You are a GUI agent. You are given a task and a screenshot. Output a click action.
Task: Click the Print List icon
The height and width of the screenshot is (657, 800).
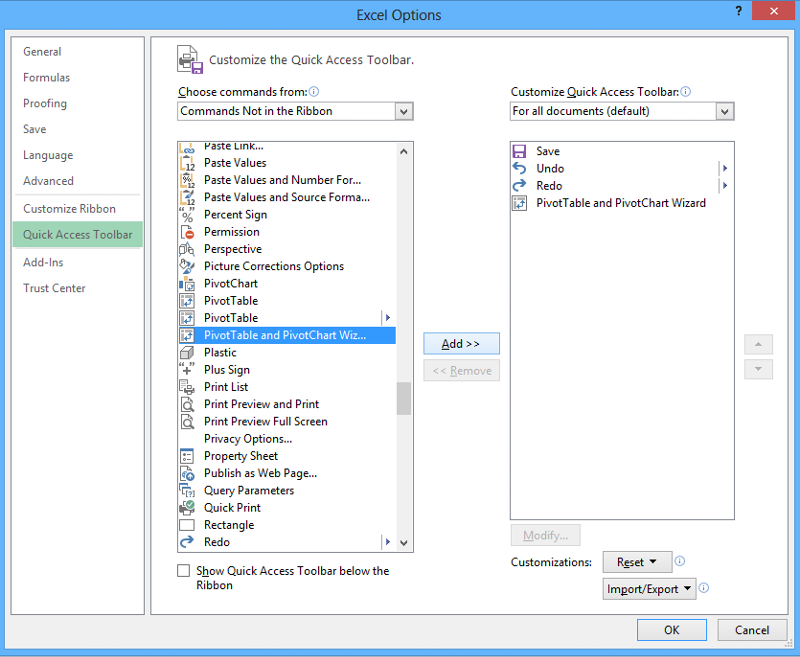[187, 387]
